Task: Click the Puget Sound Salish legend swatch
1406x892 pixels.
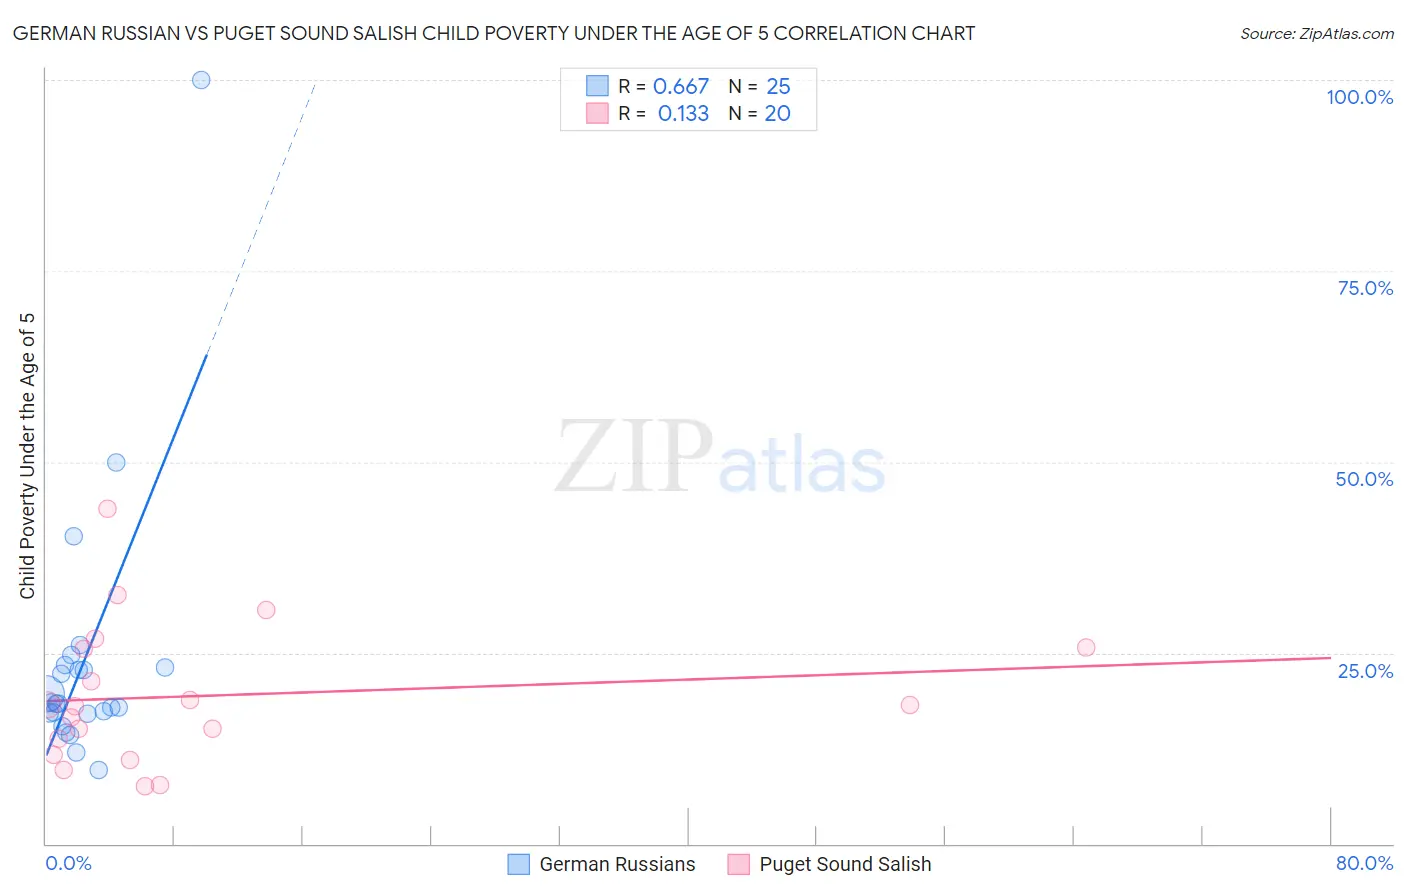Action: tap(738, 864)
